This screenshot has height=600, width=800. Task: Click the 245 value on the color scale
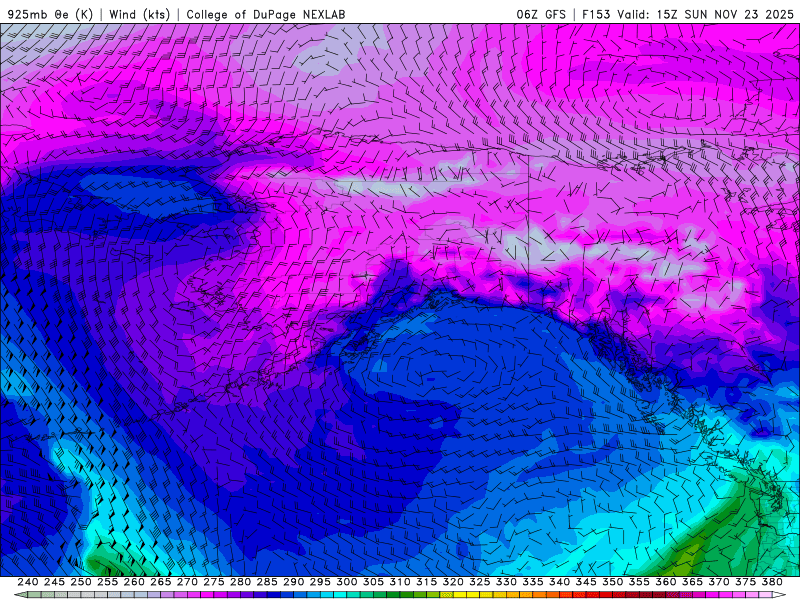pos(54,582)
